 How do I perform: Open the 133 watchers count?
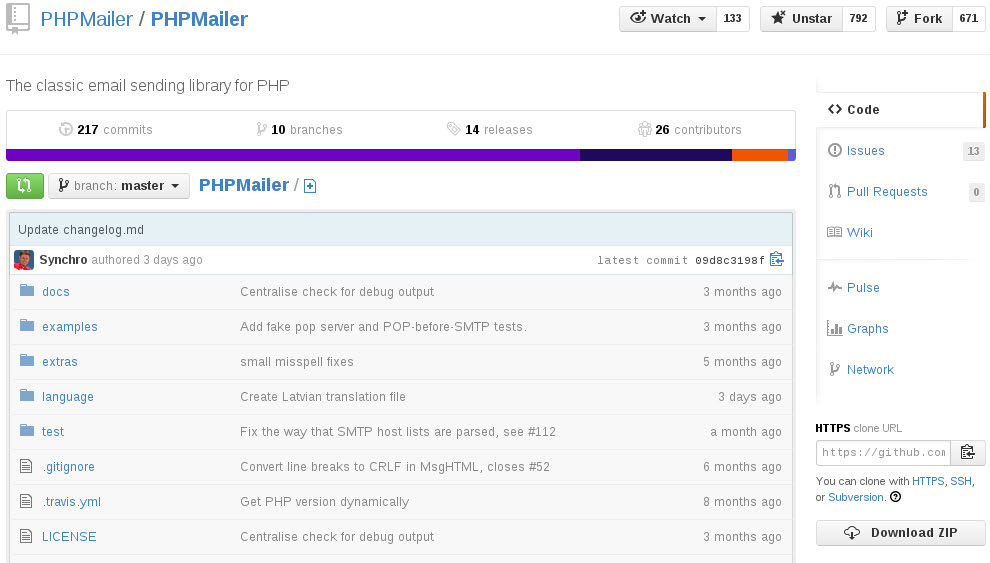tap(733, 18)
